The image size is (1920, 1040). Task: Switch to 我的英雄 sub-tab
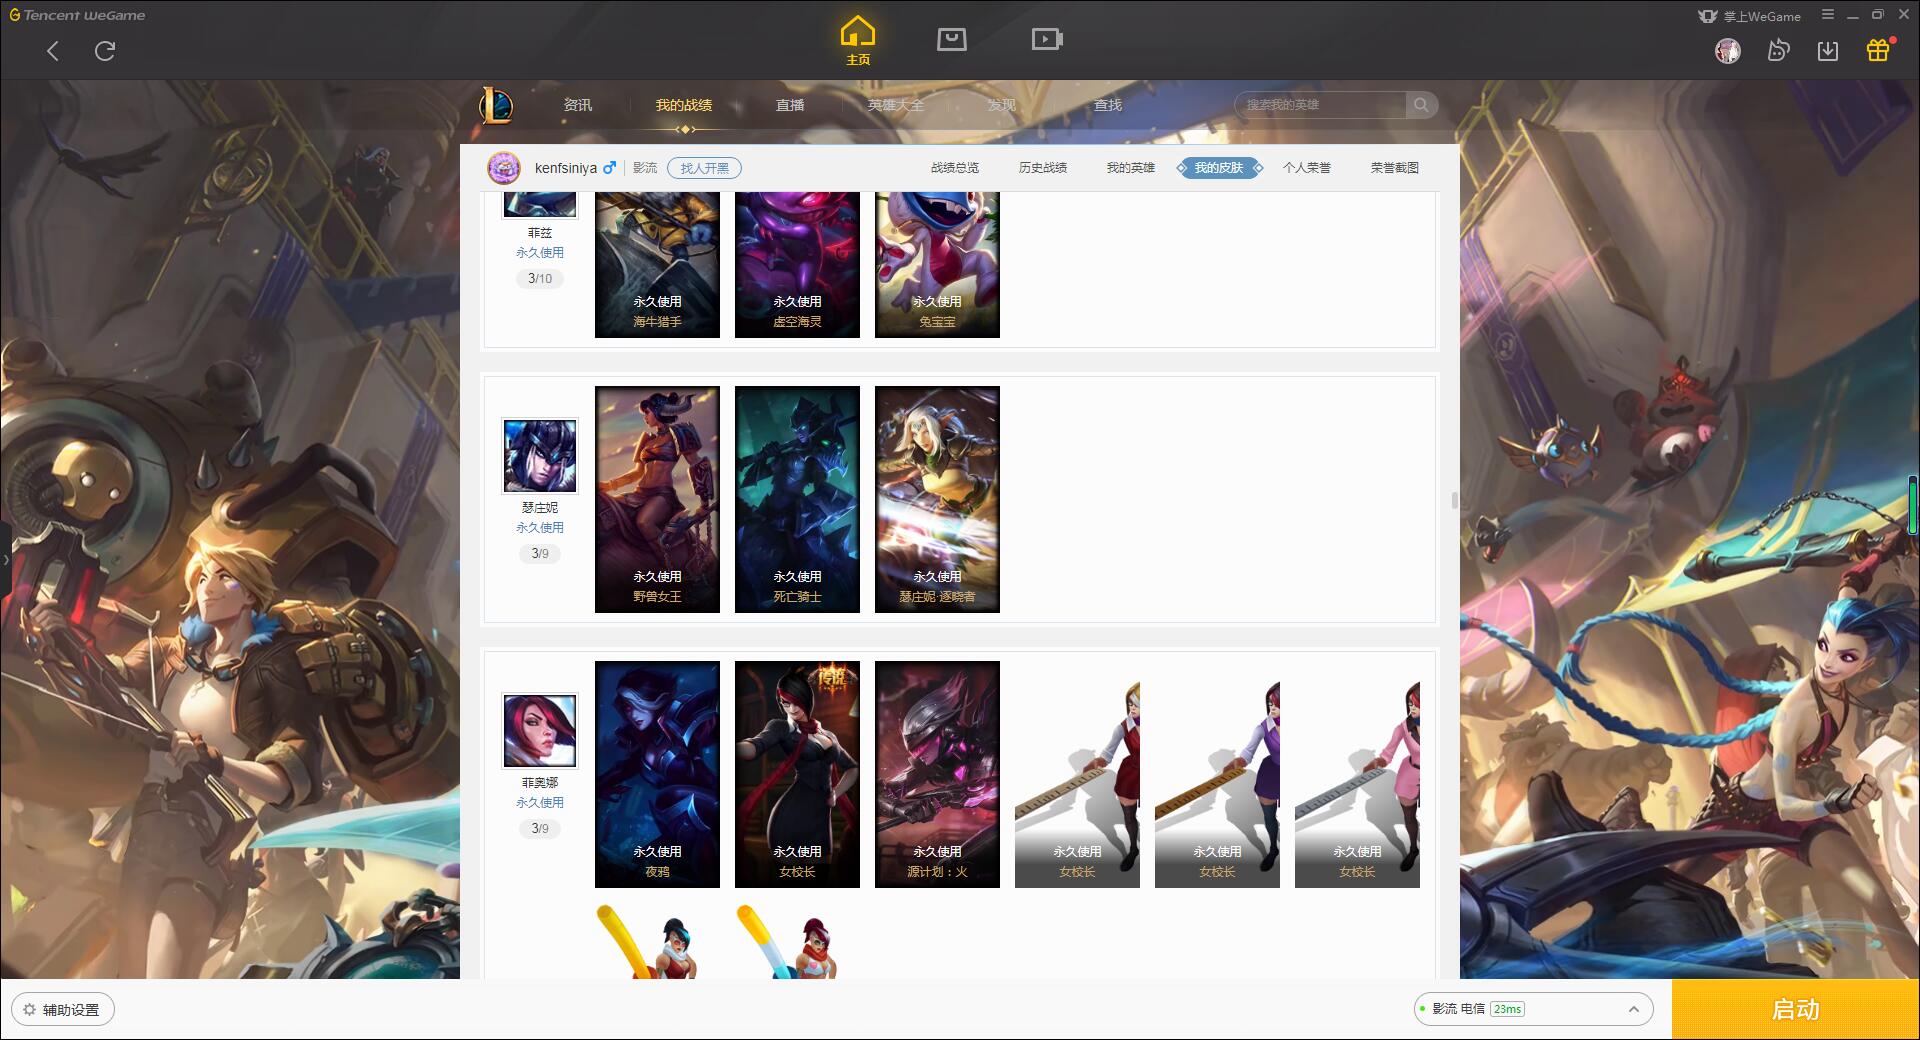(x=1131, y=168)
